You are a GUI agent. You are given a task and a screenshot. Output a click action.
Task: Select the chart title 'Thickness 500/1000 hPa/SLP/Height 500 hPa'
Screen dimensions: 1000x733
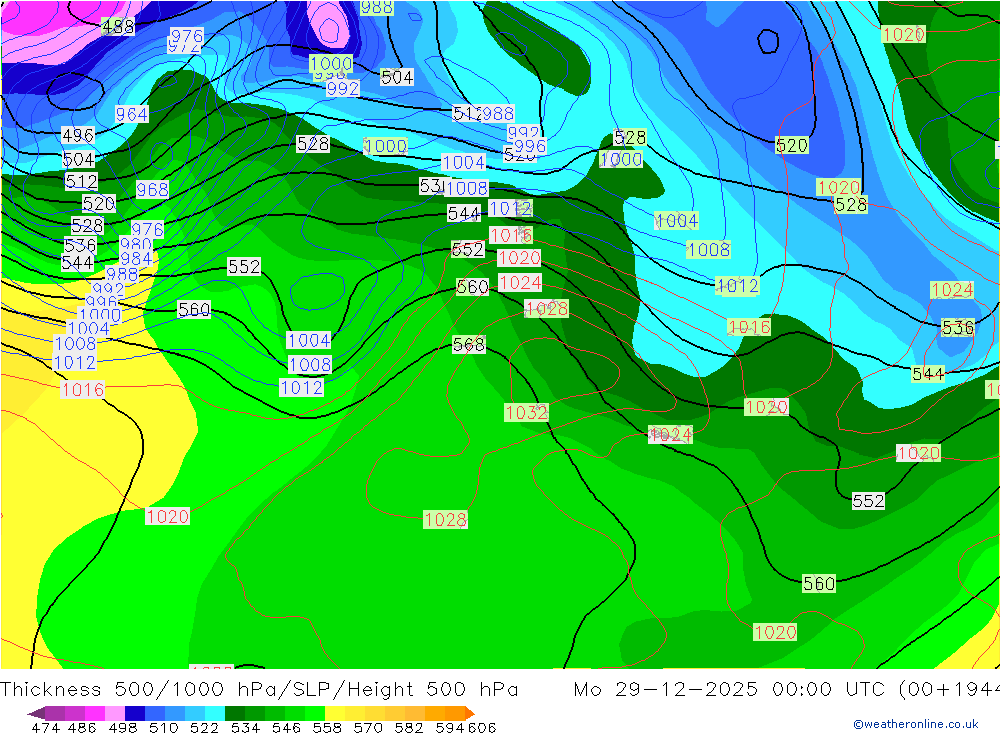(x=259, y=690)
